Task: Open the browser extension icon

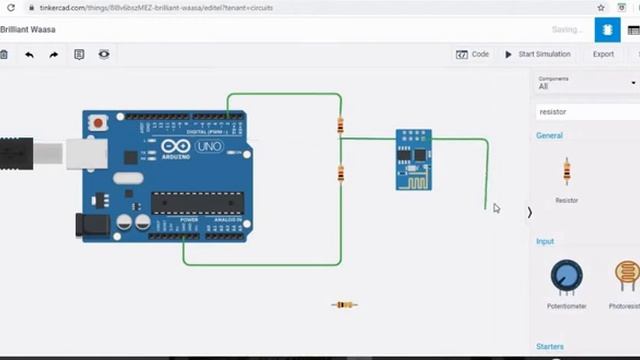Action: 621,7
